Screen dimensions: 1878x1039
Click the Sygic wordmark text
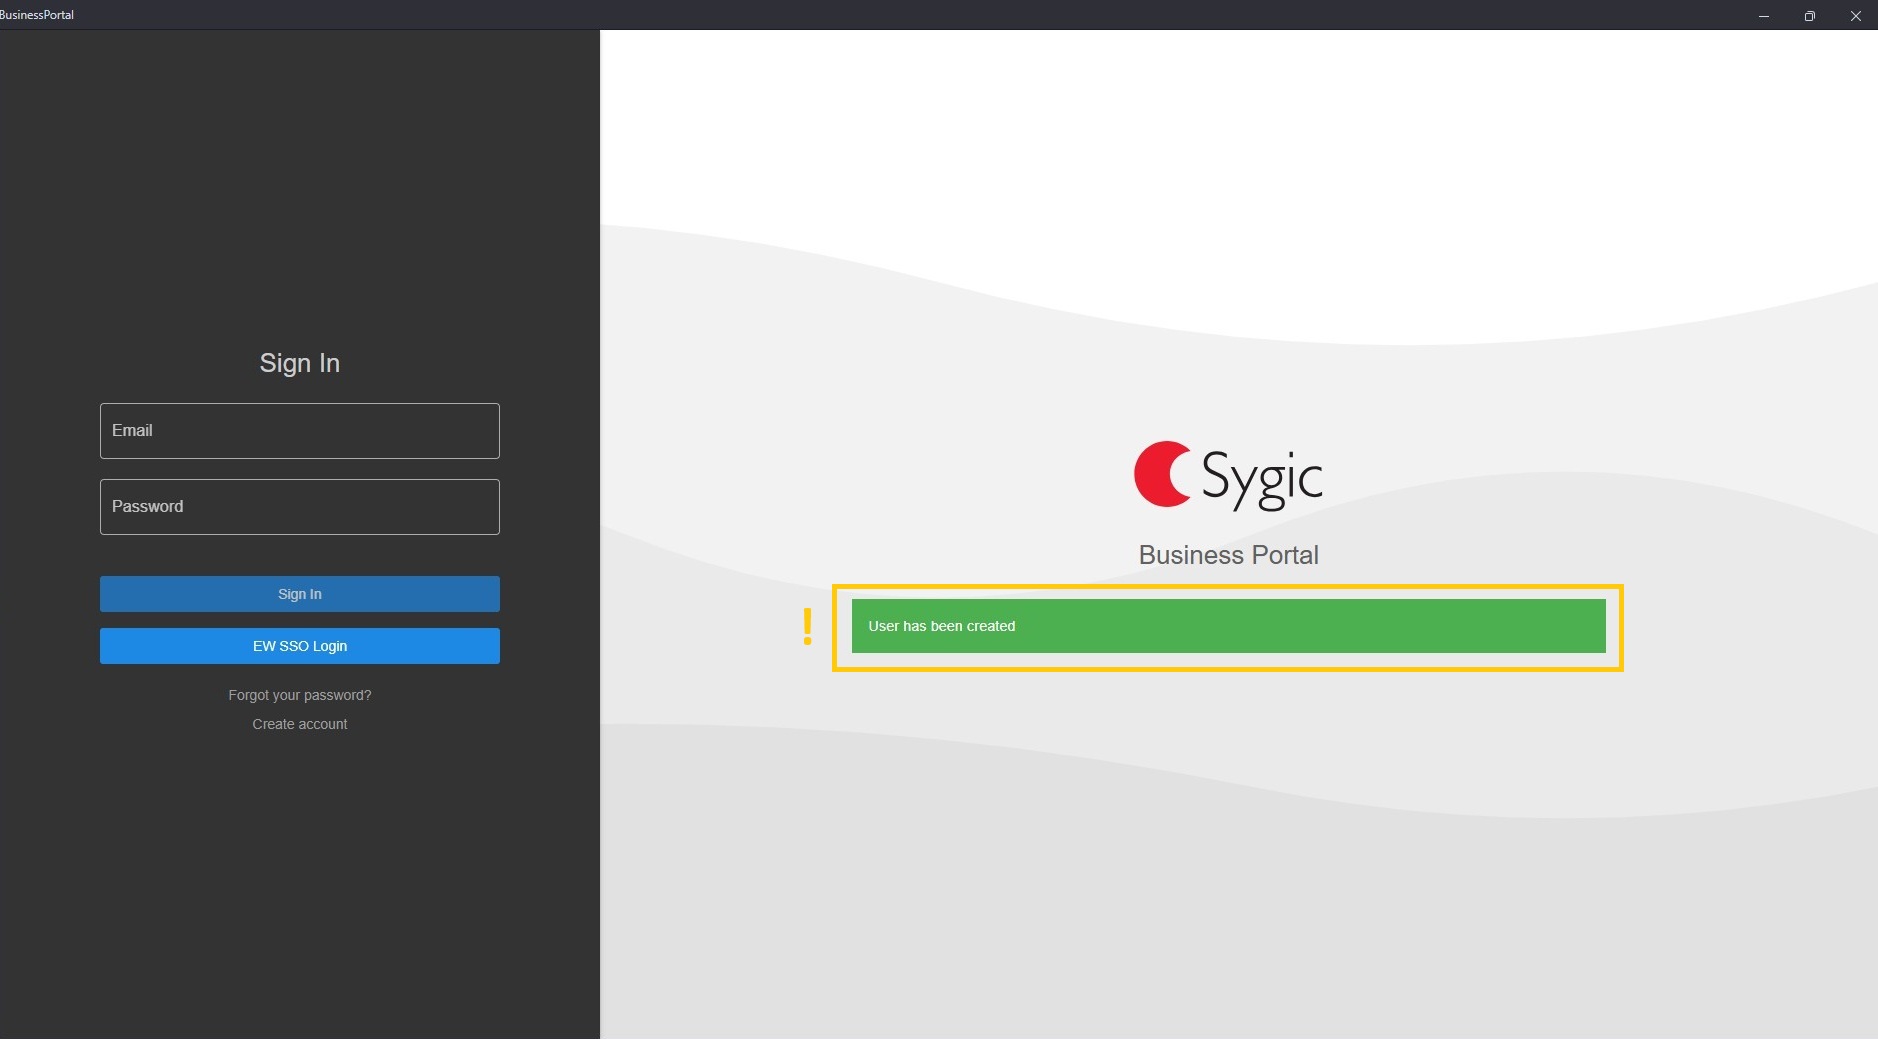1261,478
